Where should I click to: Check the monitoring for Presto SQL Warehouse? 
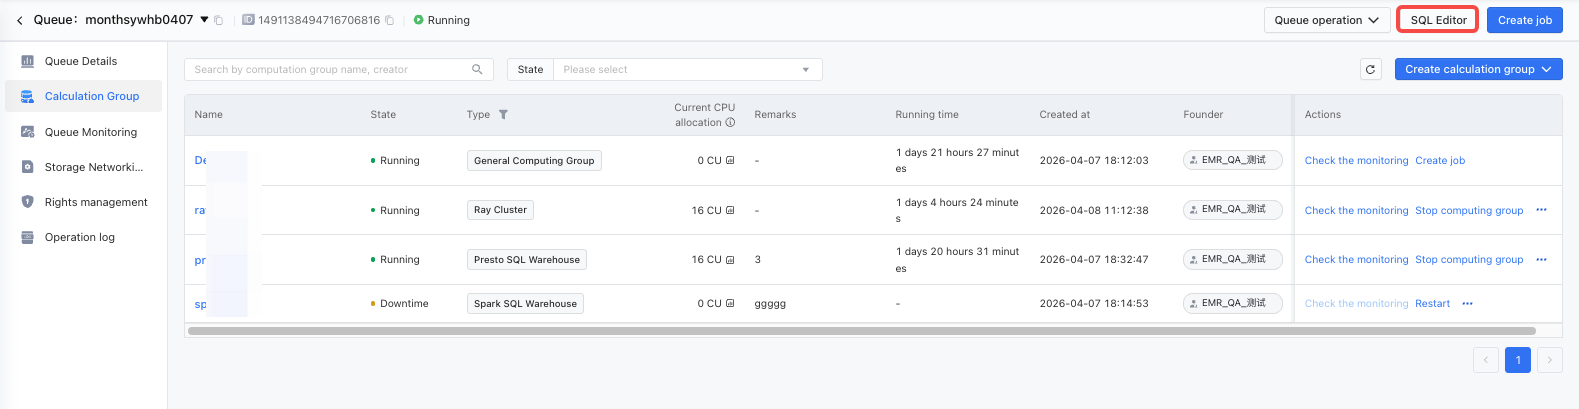click(1356, 260)
